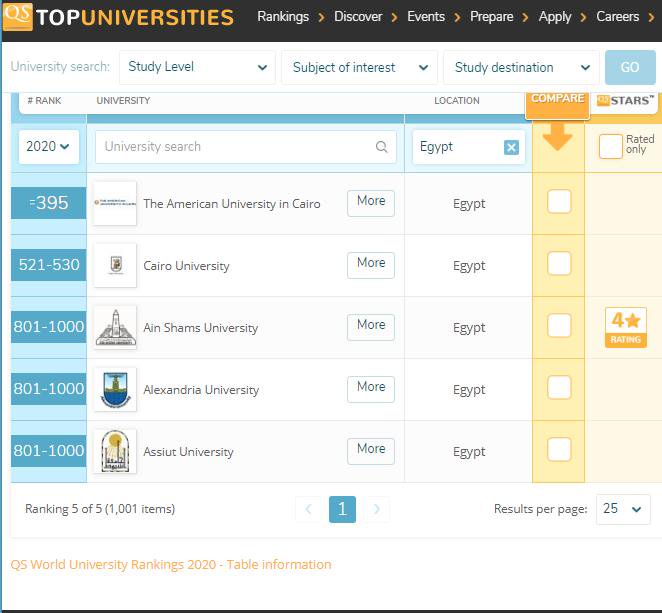
Task: Go to the next results page arrow
Action: click(x=376, y=509)
